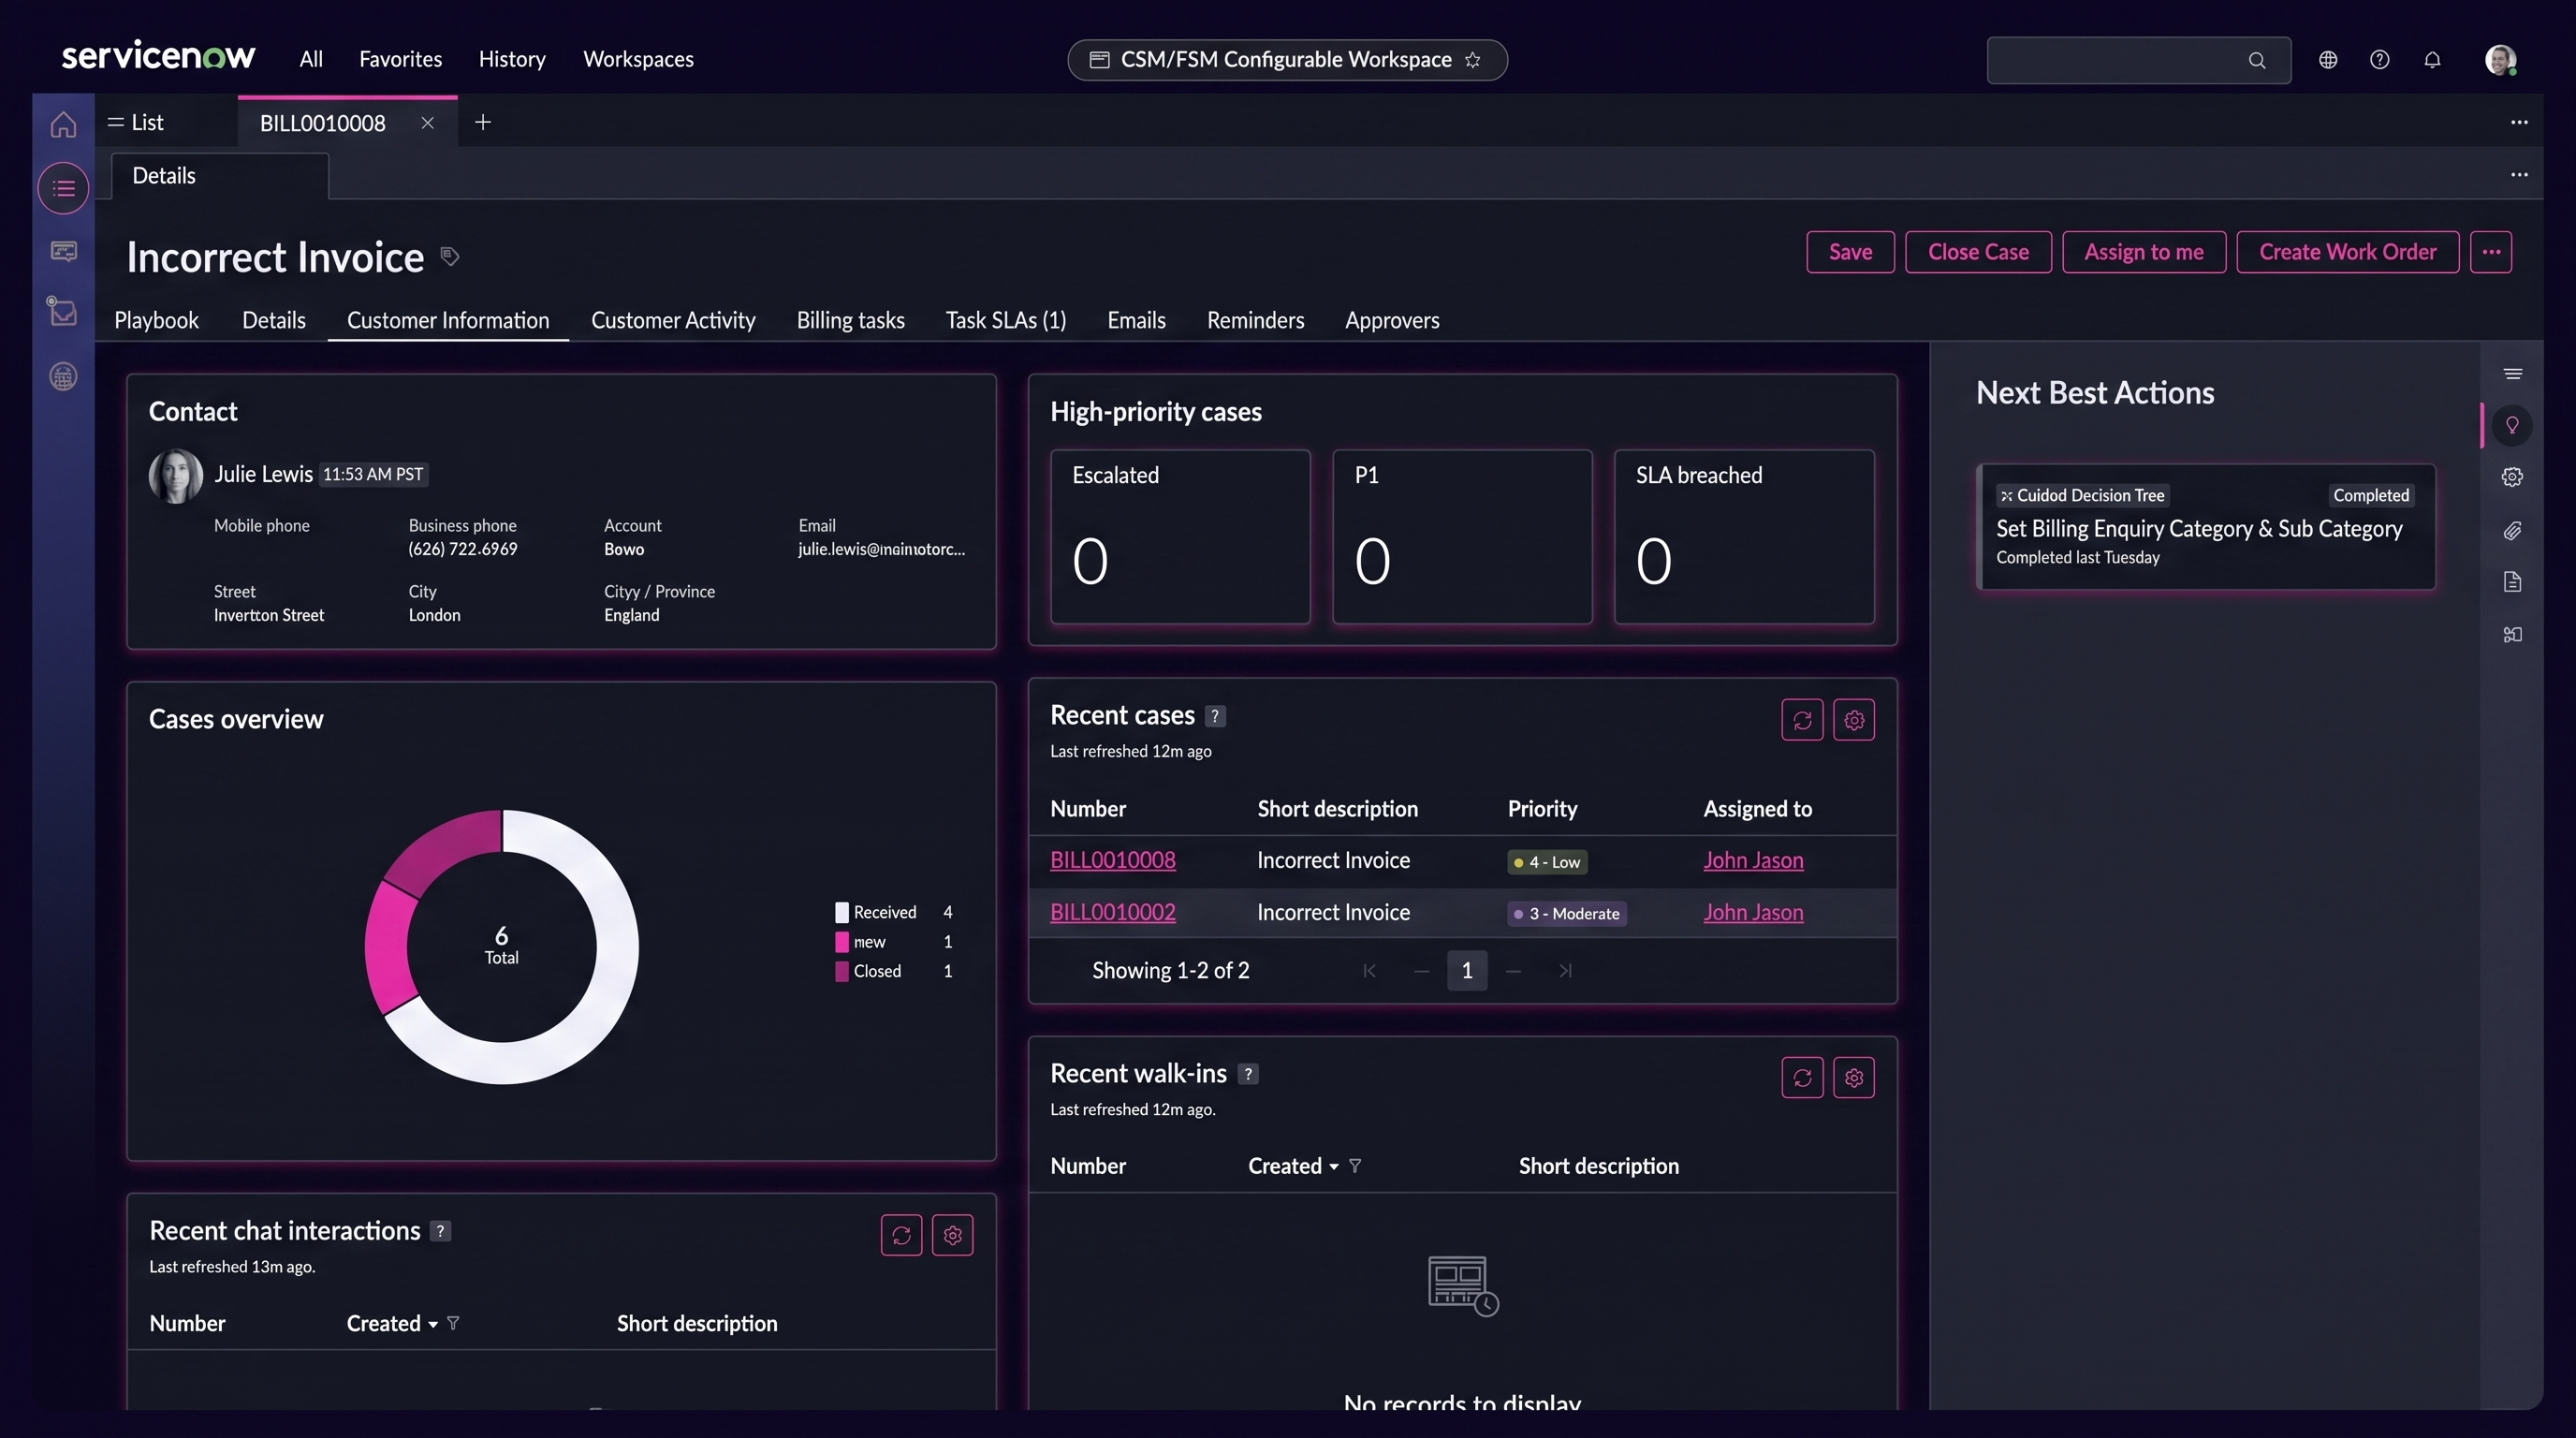Click the search magnifier icon
This screenshot has height=1438, width=2576.
point(2257,60)
